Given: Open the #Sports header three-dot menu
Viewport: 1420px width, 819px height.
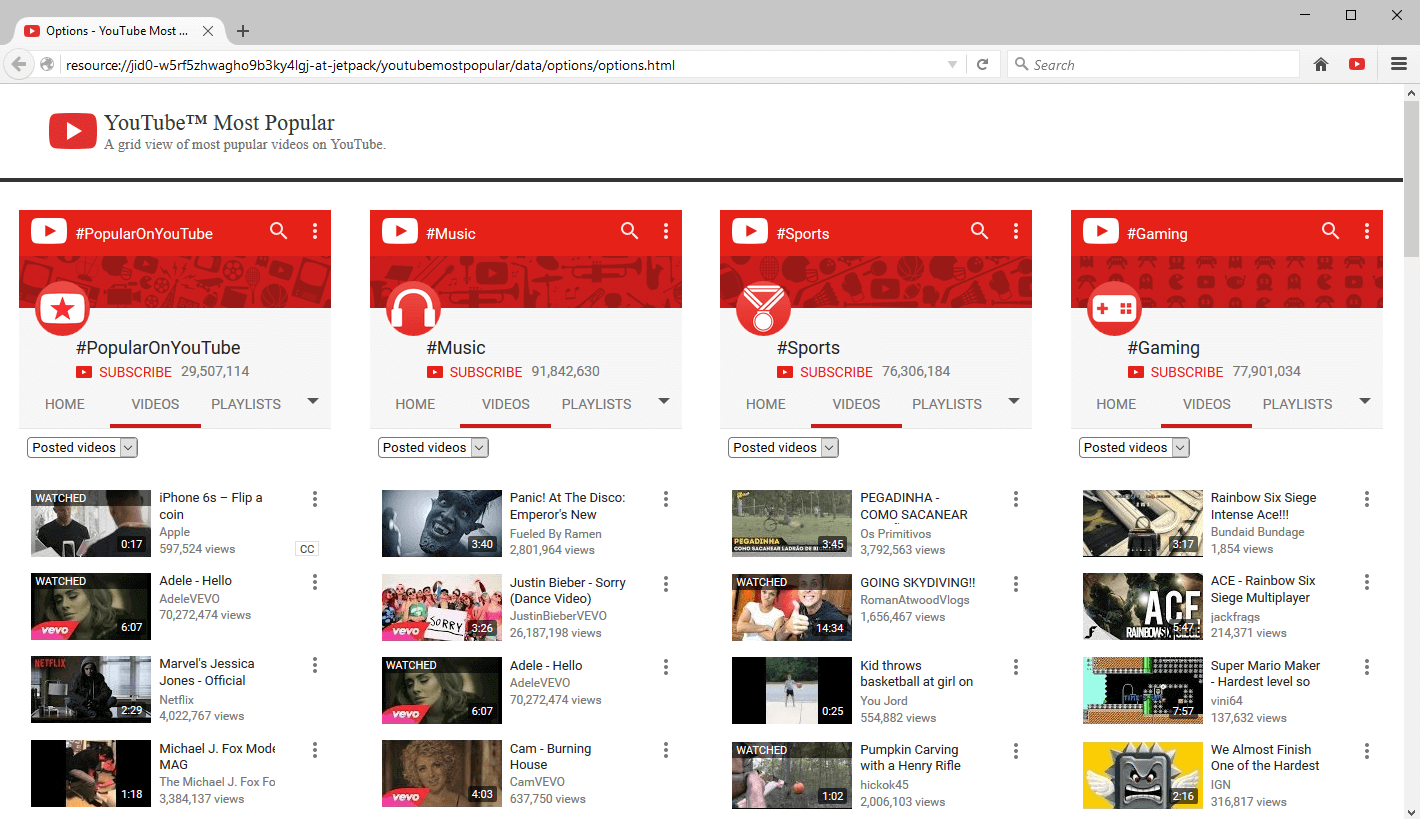Looking at the screenshot, I should (x=1016, y=231).
